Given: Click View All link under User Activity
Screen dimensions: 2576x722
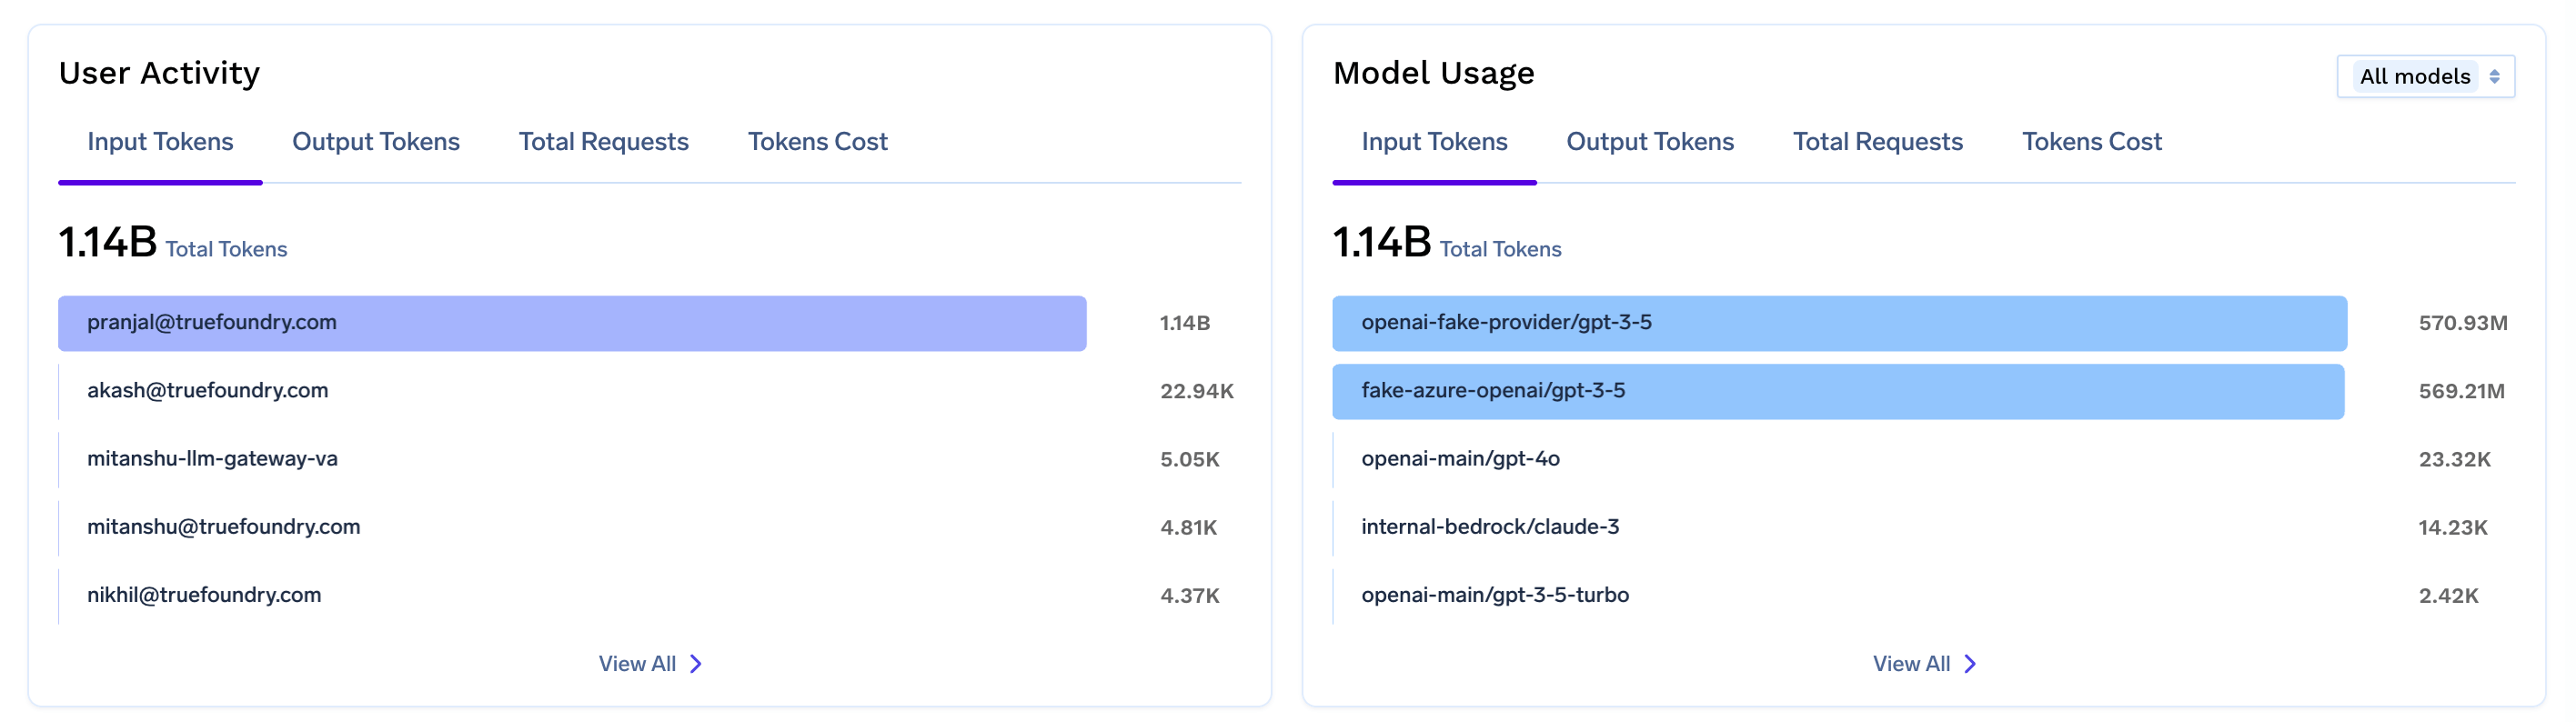Looking at the screenshot, I should [x=650, y=664].
